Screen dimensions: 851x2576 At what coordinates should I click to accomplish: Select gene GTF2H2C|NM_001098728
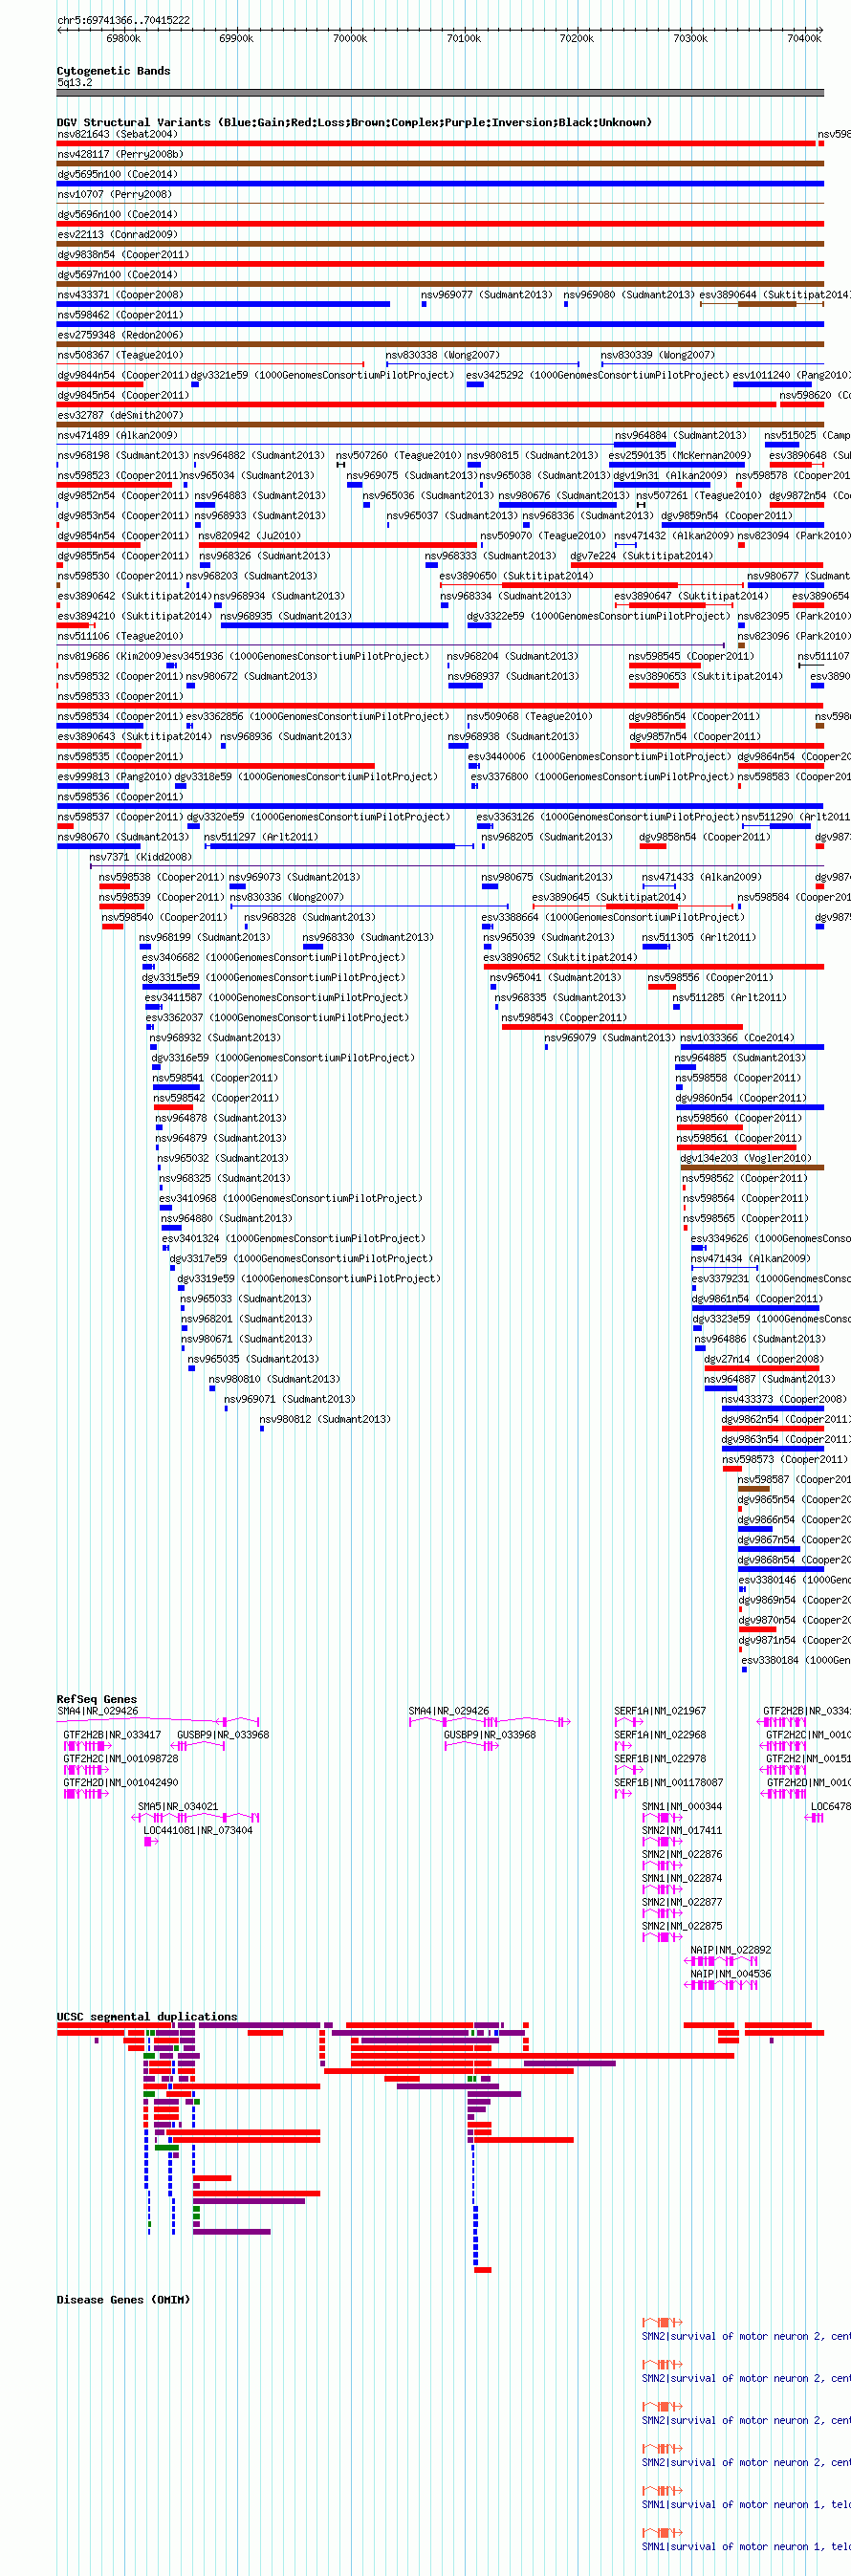pos(121,1758)
